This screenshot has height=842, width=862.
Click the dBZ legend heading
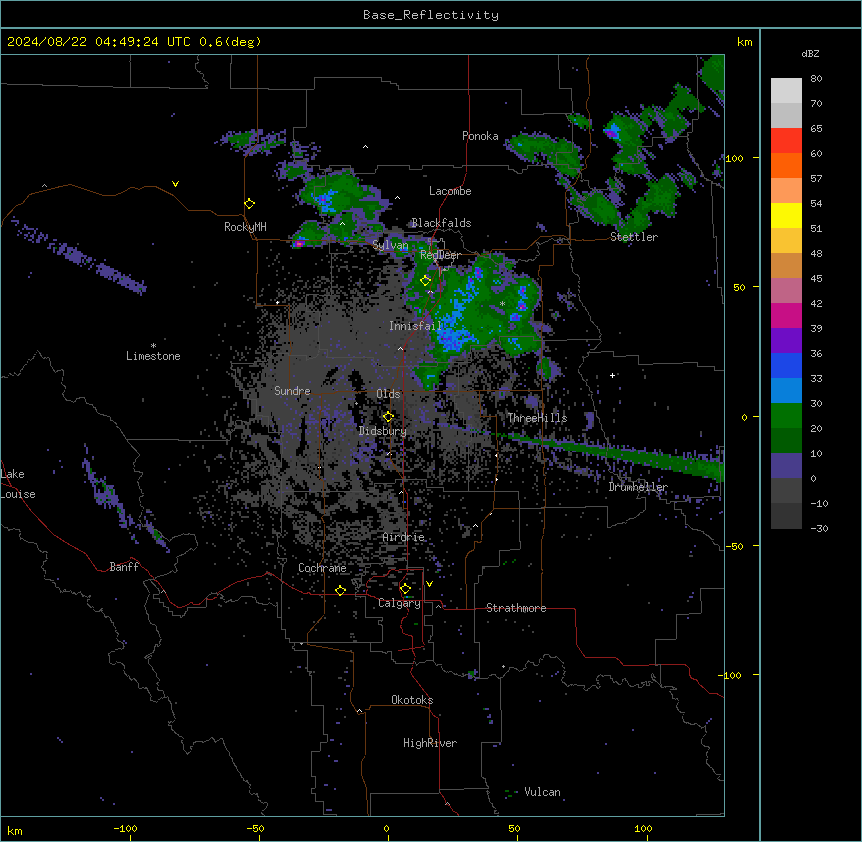point(810,54)
